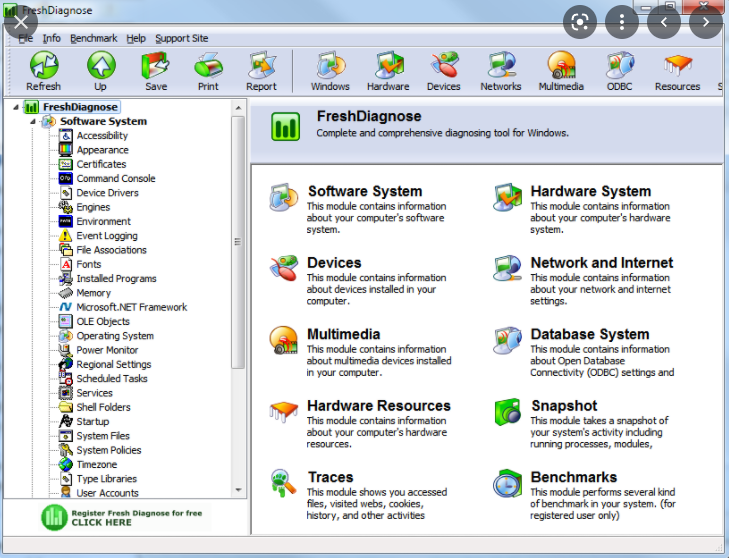Open the File menu

pos(25,38)
